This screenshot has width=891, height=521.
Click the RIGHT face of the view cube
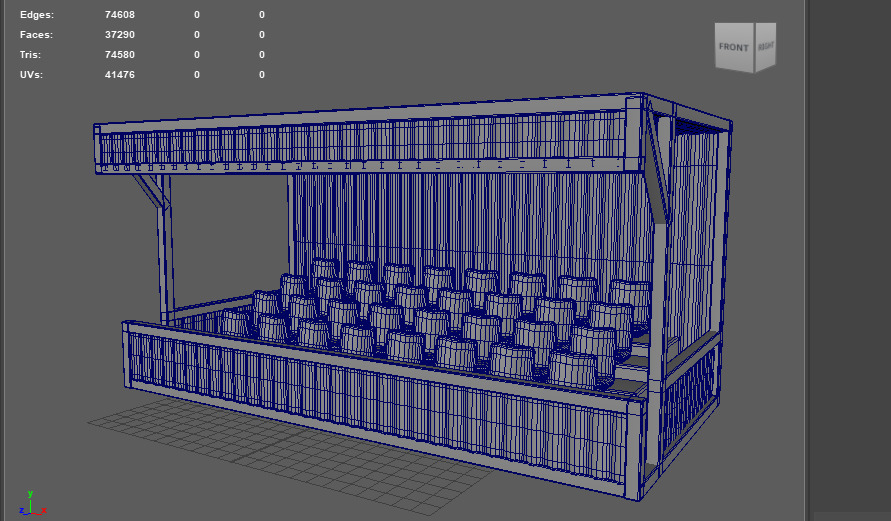coord(765,47)
